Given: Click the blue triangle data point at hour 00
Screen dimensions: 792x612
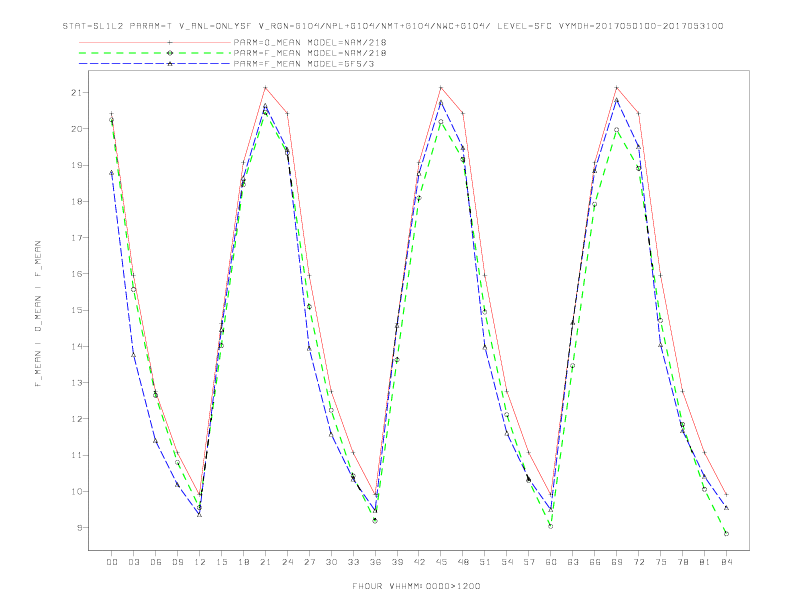Looking at the screenshot, I should (112, 173).
